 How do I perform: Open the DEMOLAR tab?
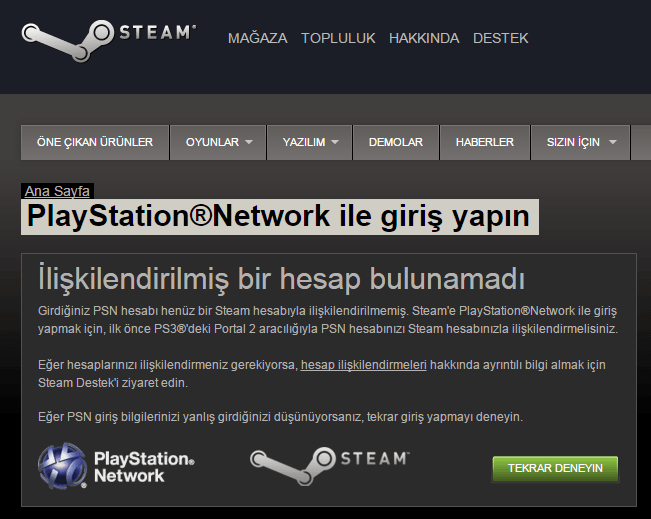pos(396,142)
